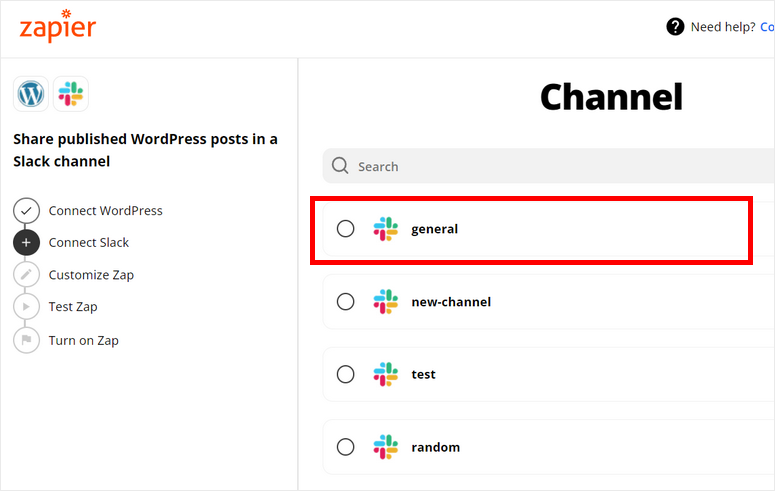Click the Need help question mark icon
Screen dimensions: 775x491
676,27
